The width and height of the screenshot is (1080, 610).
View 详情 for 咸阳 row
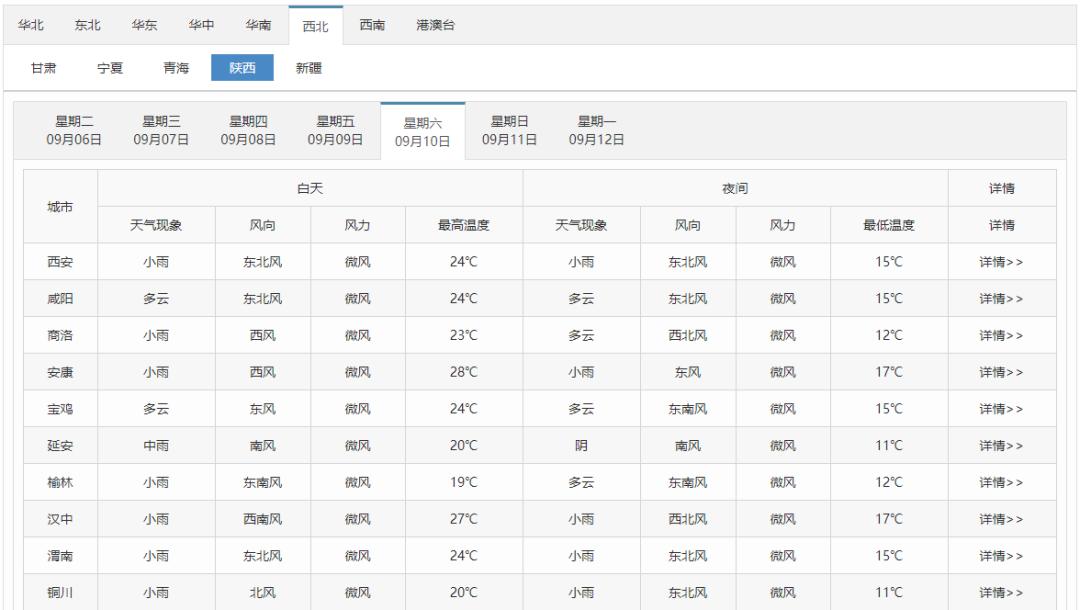pyautogui.click(x=1001, y=299)
